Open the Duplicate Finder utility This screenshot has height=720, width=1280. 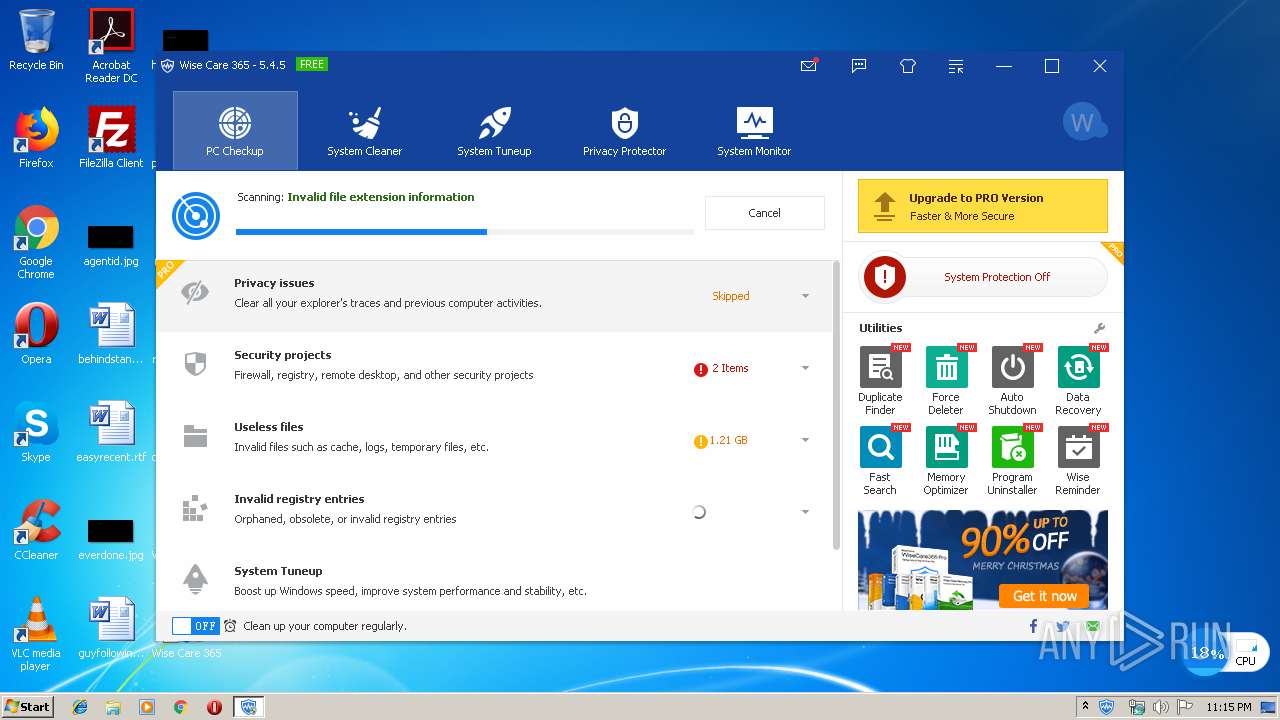pos(880,381)
